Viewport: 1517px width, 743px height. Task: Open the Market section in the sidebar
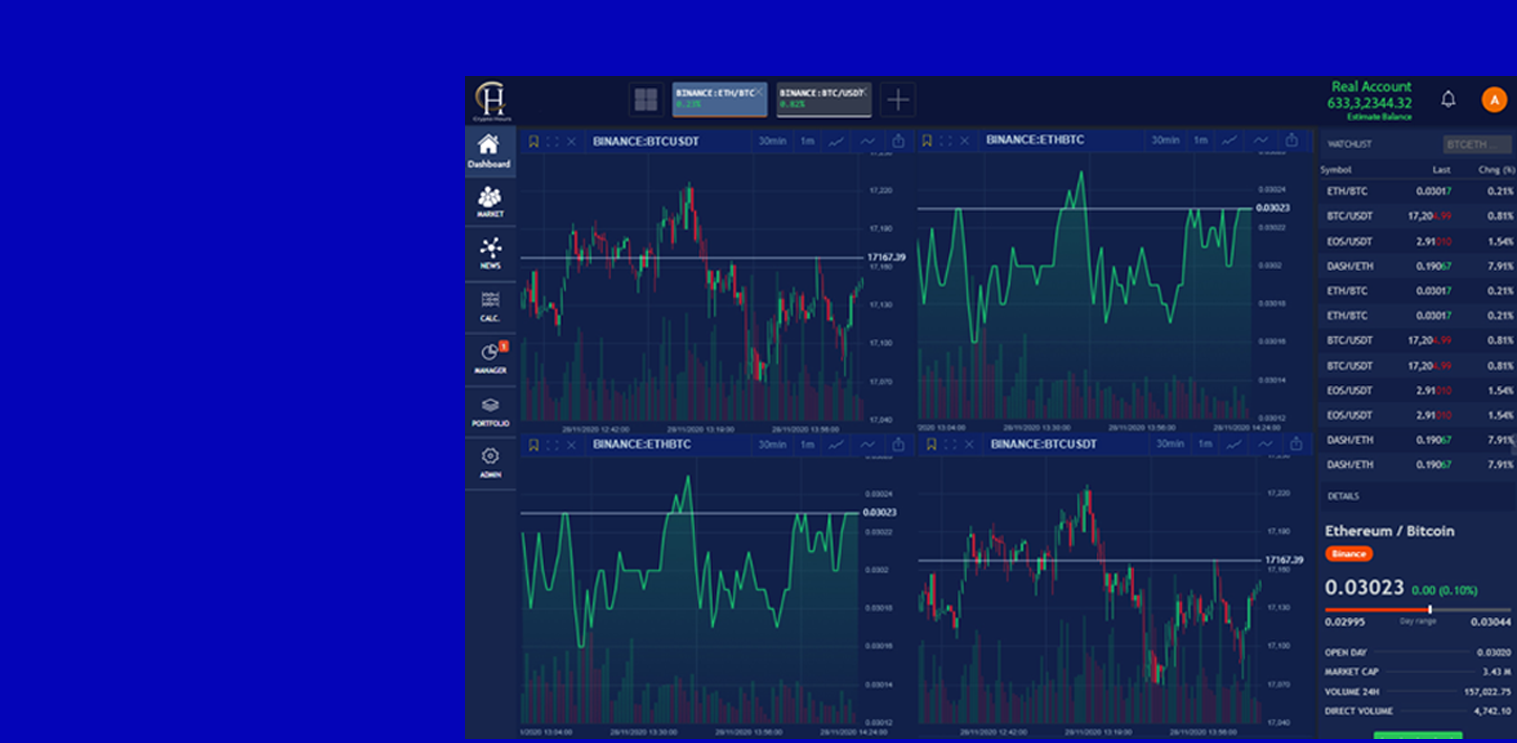[x=490, y=201]
